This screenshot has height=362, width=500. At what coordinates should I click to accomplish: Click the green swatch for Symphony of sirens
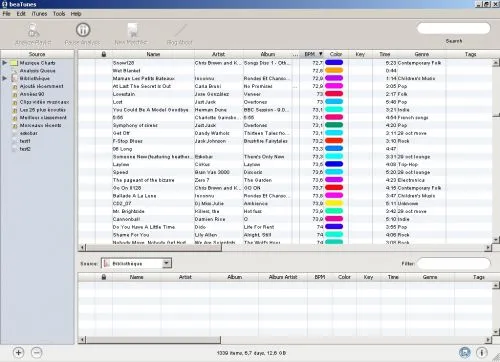pyautogui.click(x=334, y=125)
